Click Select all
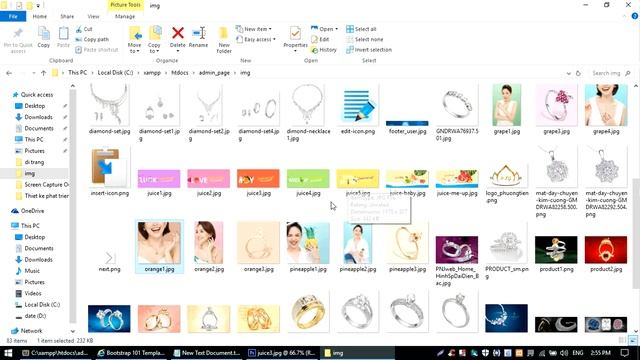This screenshot has height=360, width=640. [x=361, y=29]
